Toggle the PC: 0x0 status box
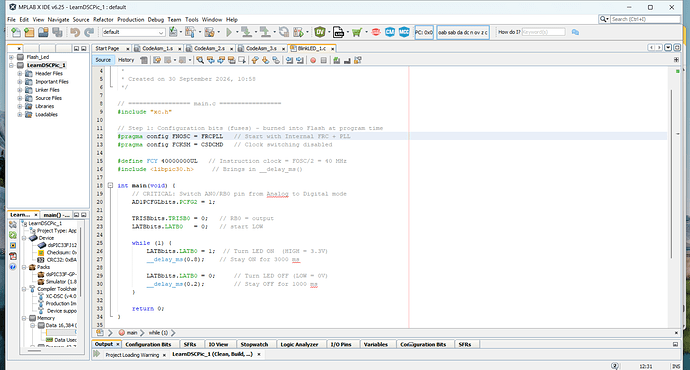This screenshot has width=690, height=370. [x=424, y=32]
